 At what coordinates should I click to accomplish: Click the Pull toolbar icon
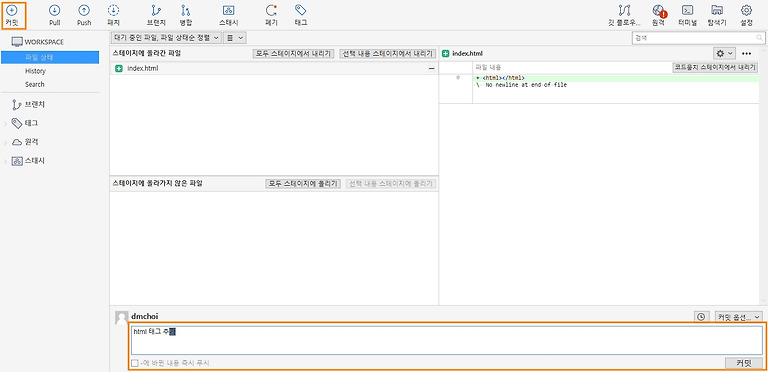tap(55, 15)
